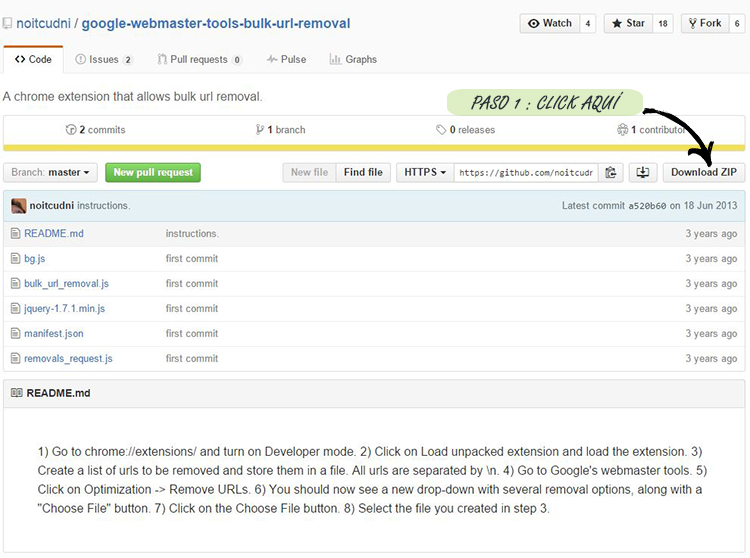Click the clone in desktop download icon
This screenshot has width=750, height=558.
[x=642, y=172]
